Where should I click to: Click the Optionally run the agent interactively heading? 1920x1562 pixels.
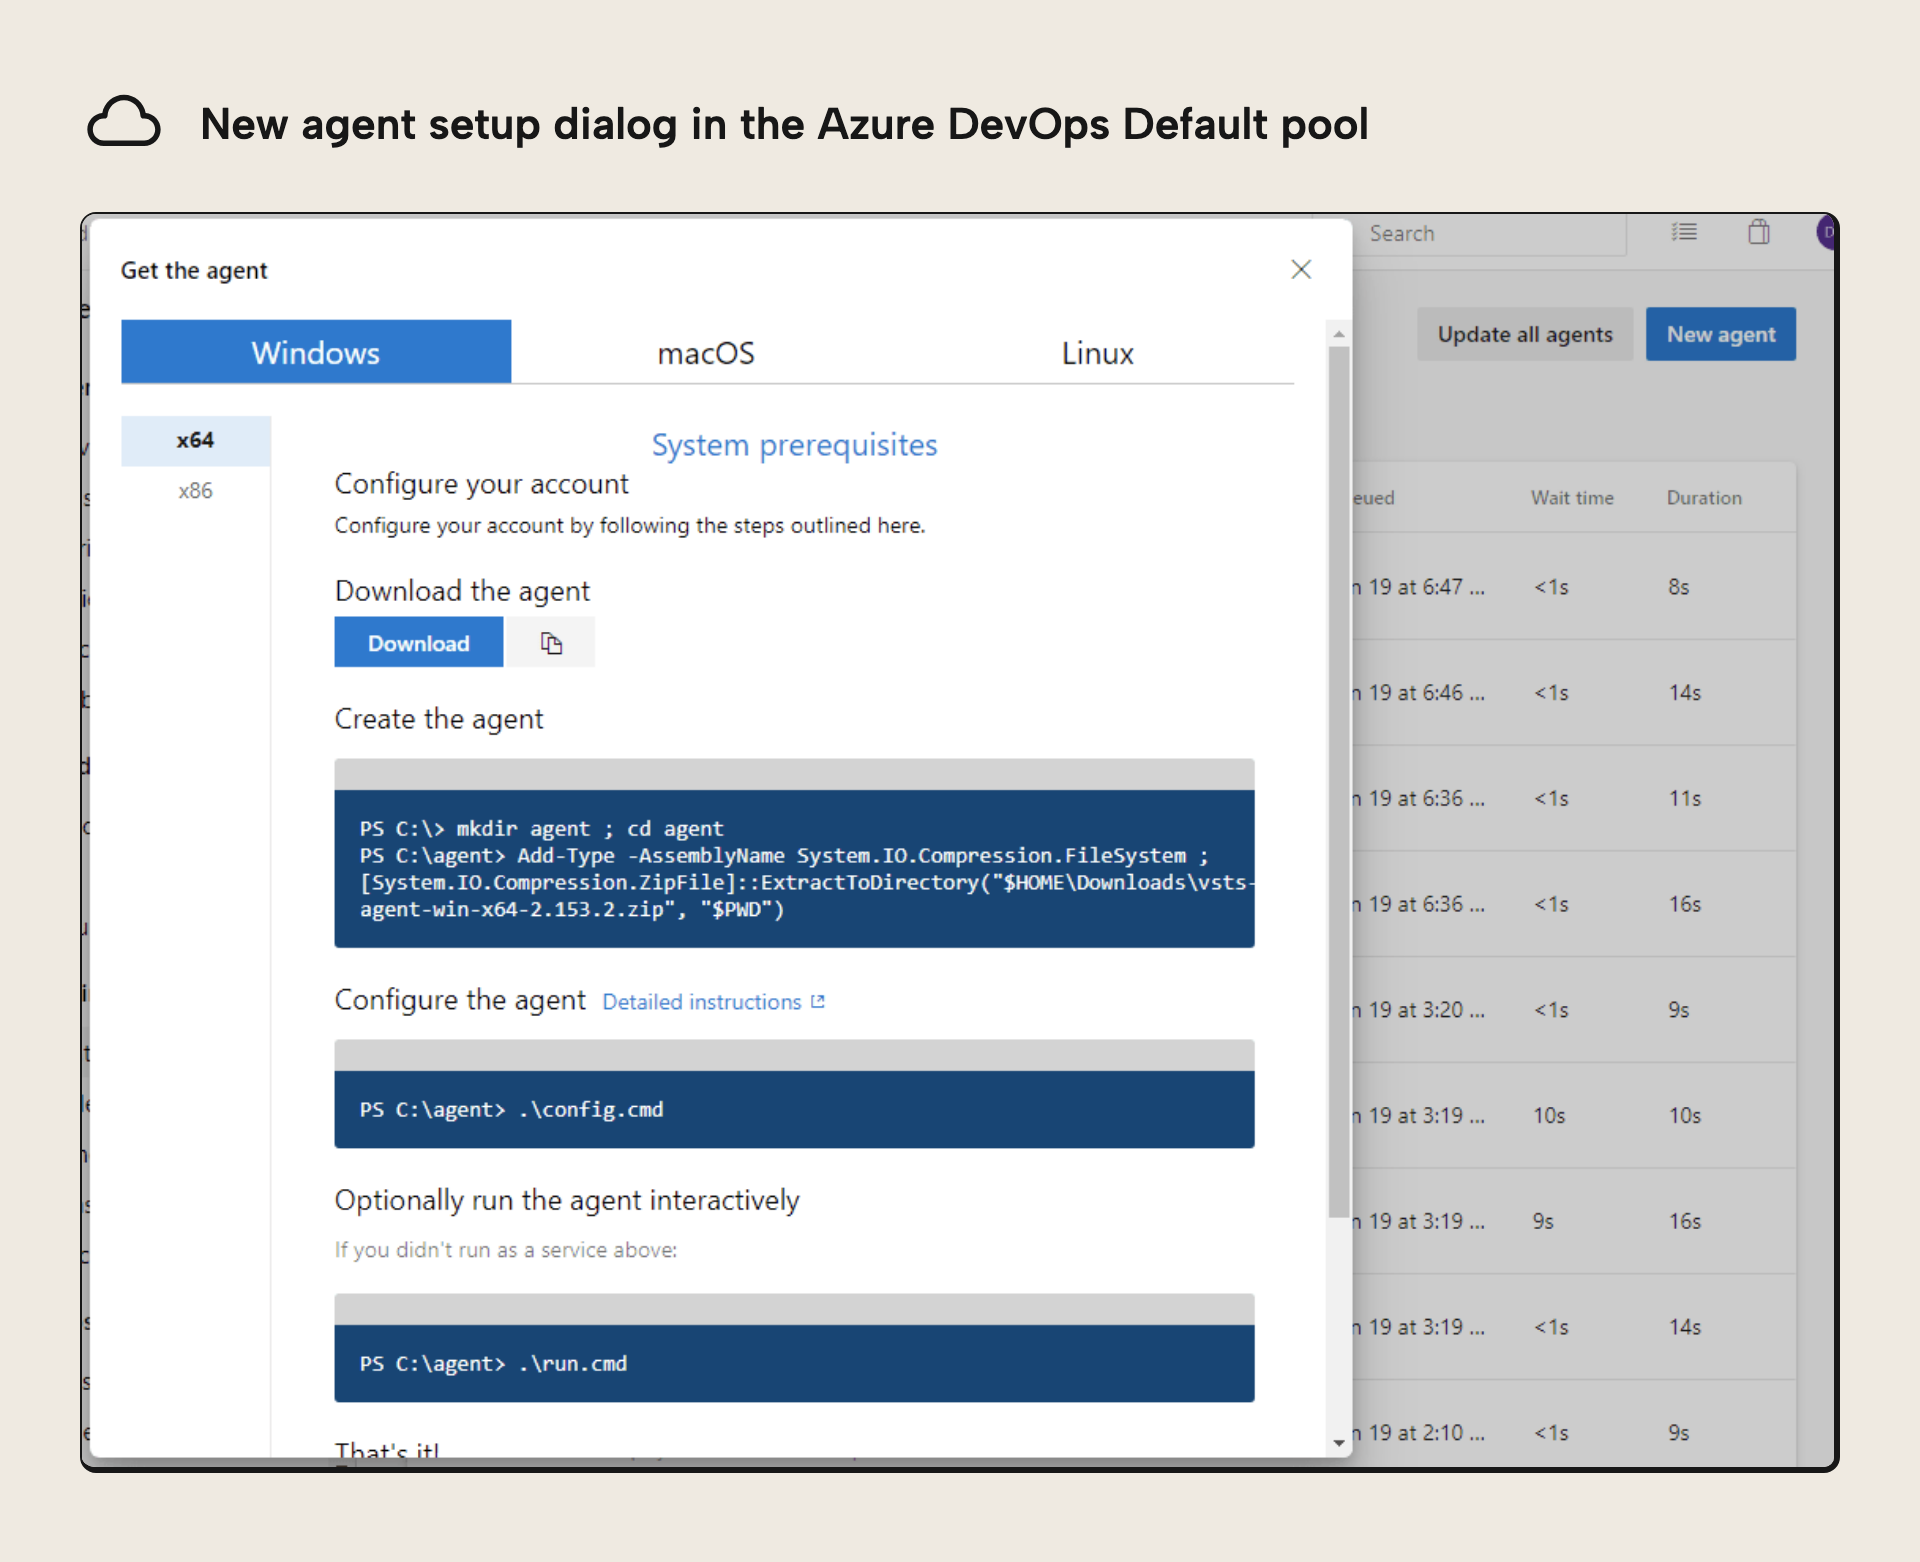[567, 1200]
